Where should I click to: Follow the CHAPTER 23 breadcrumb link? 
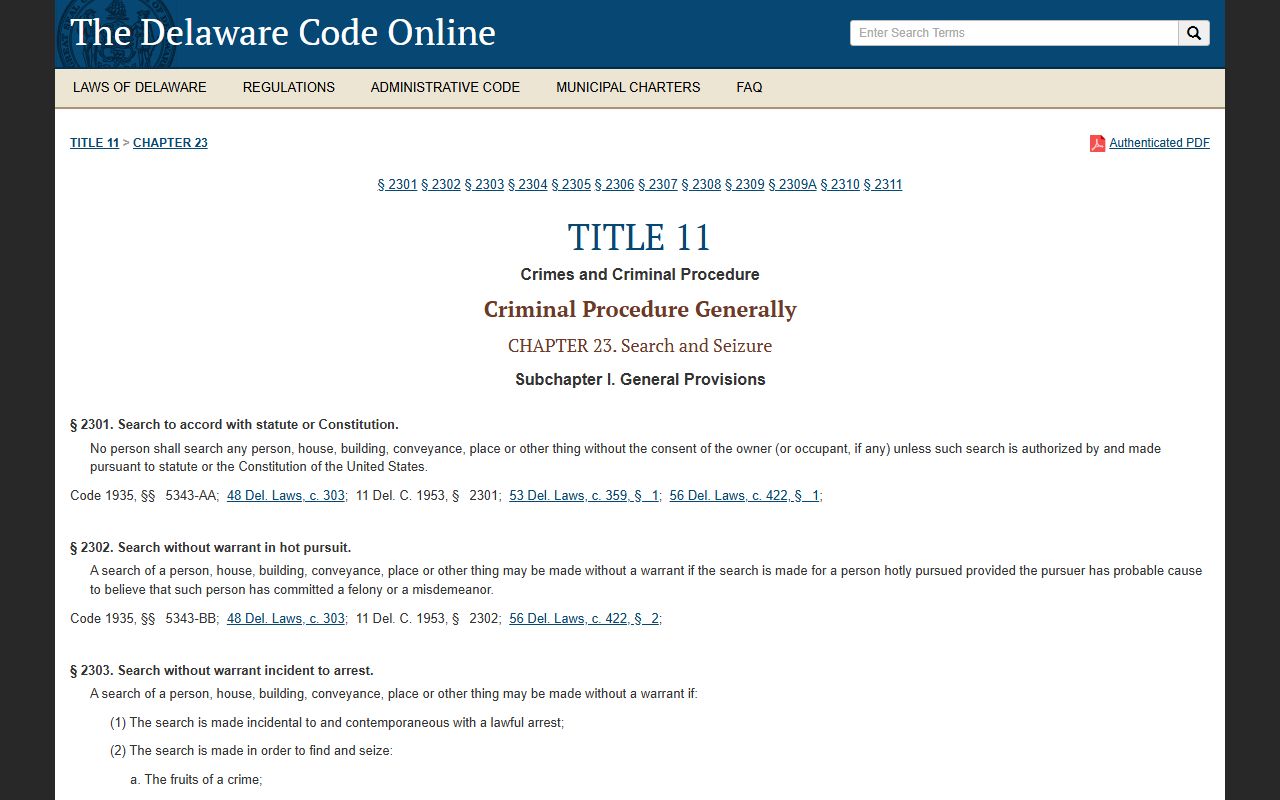170,143
